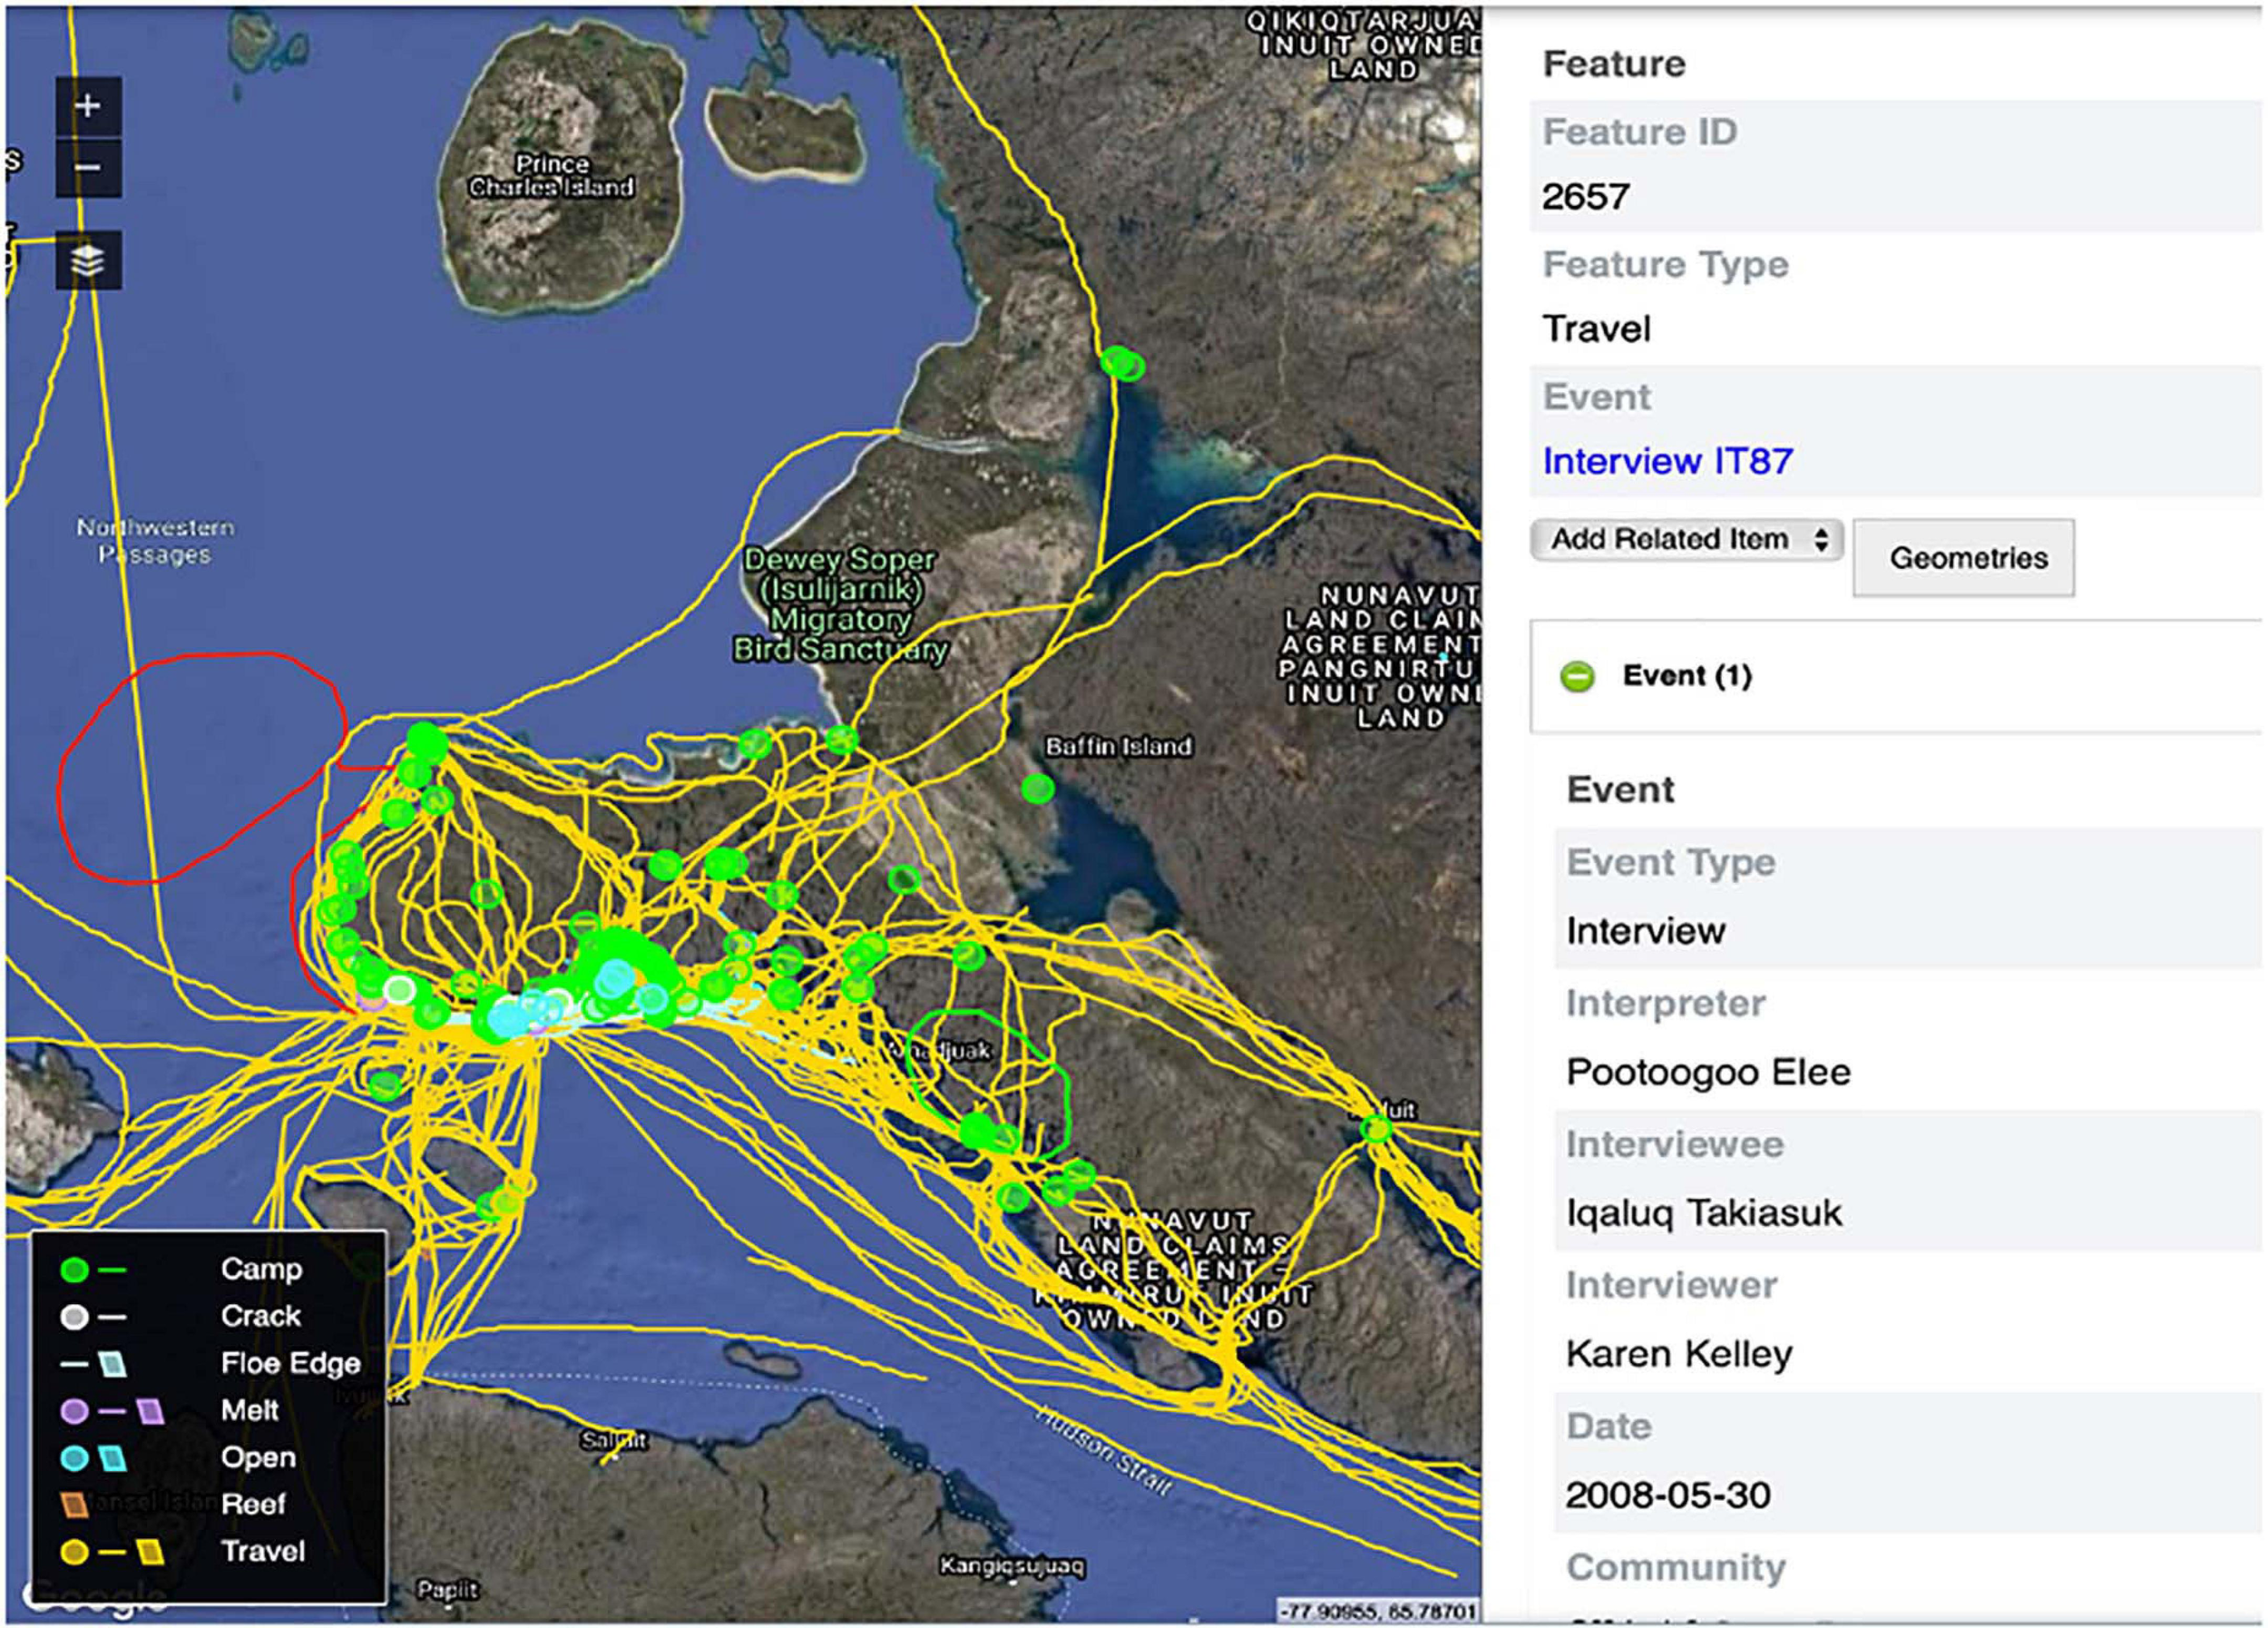This screenshot has width=2268, height=1628.
Task: Open the map layers switcher
Action: [88, 261]
